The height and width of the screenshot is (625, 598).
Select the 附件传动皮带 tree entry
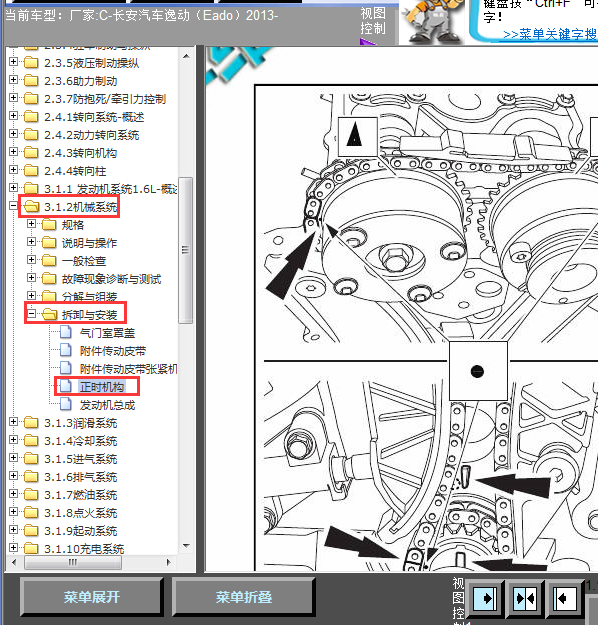tap(113, 351)
